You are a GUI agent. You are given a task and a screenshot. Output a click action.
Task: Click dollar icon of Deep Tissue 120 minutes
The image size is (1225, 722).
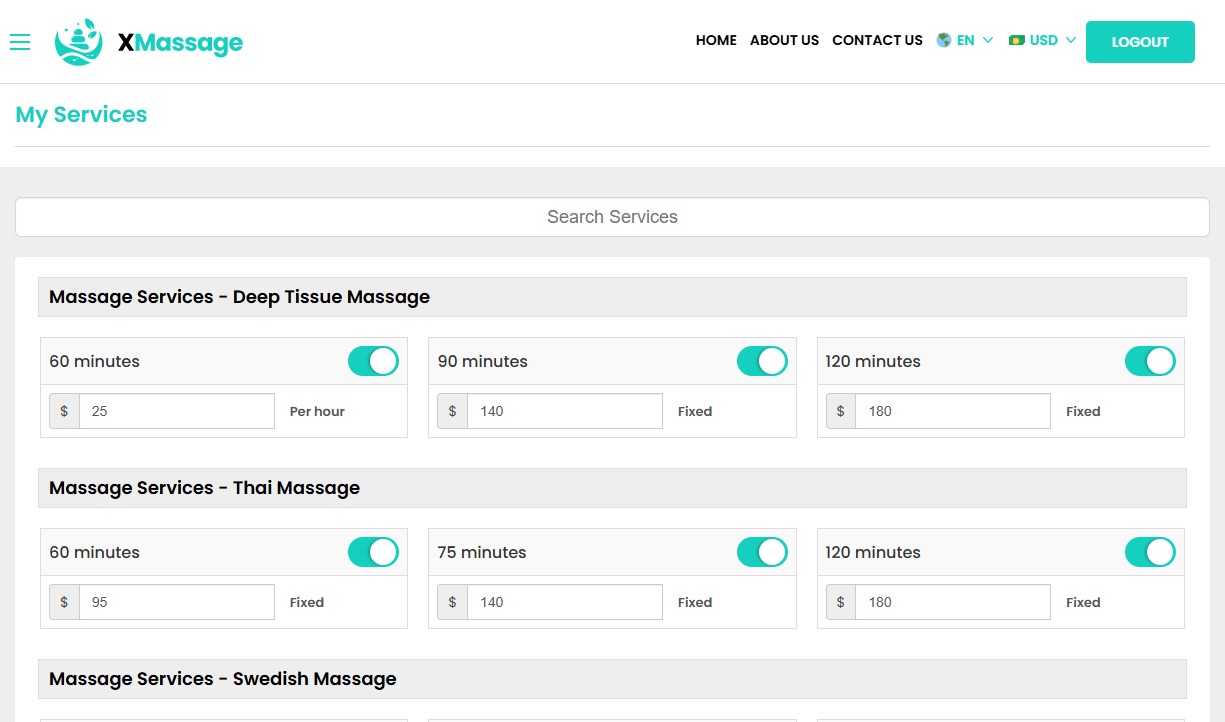tap(840, 411)
